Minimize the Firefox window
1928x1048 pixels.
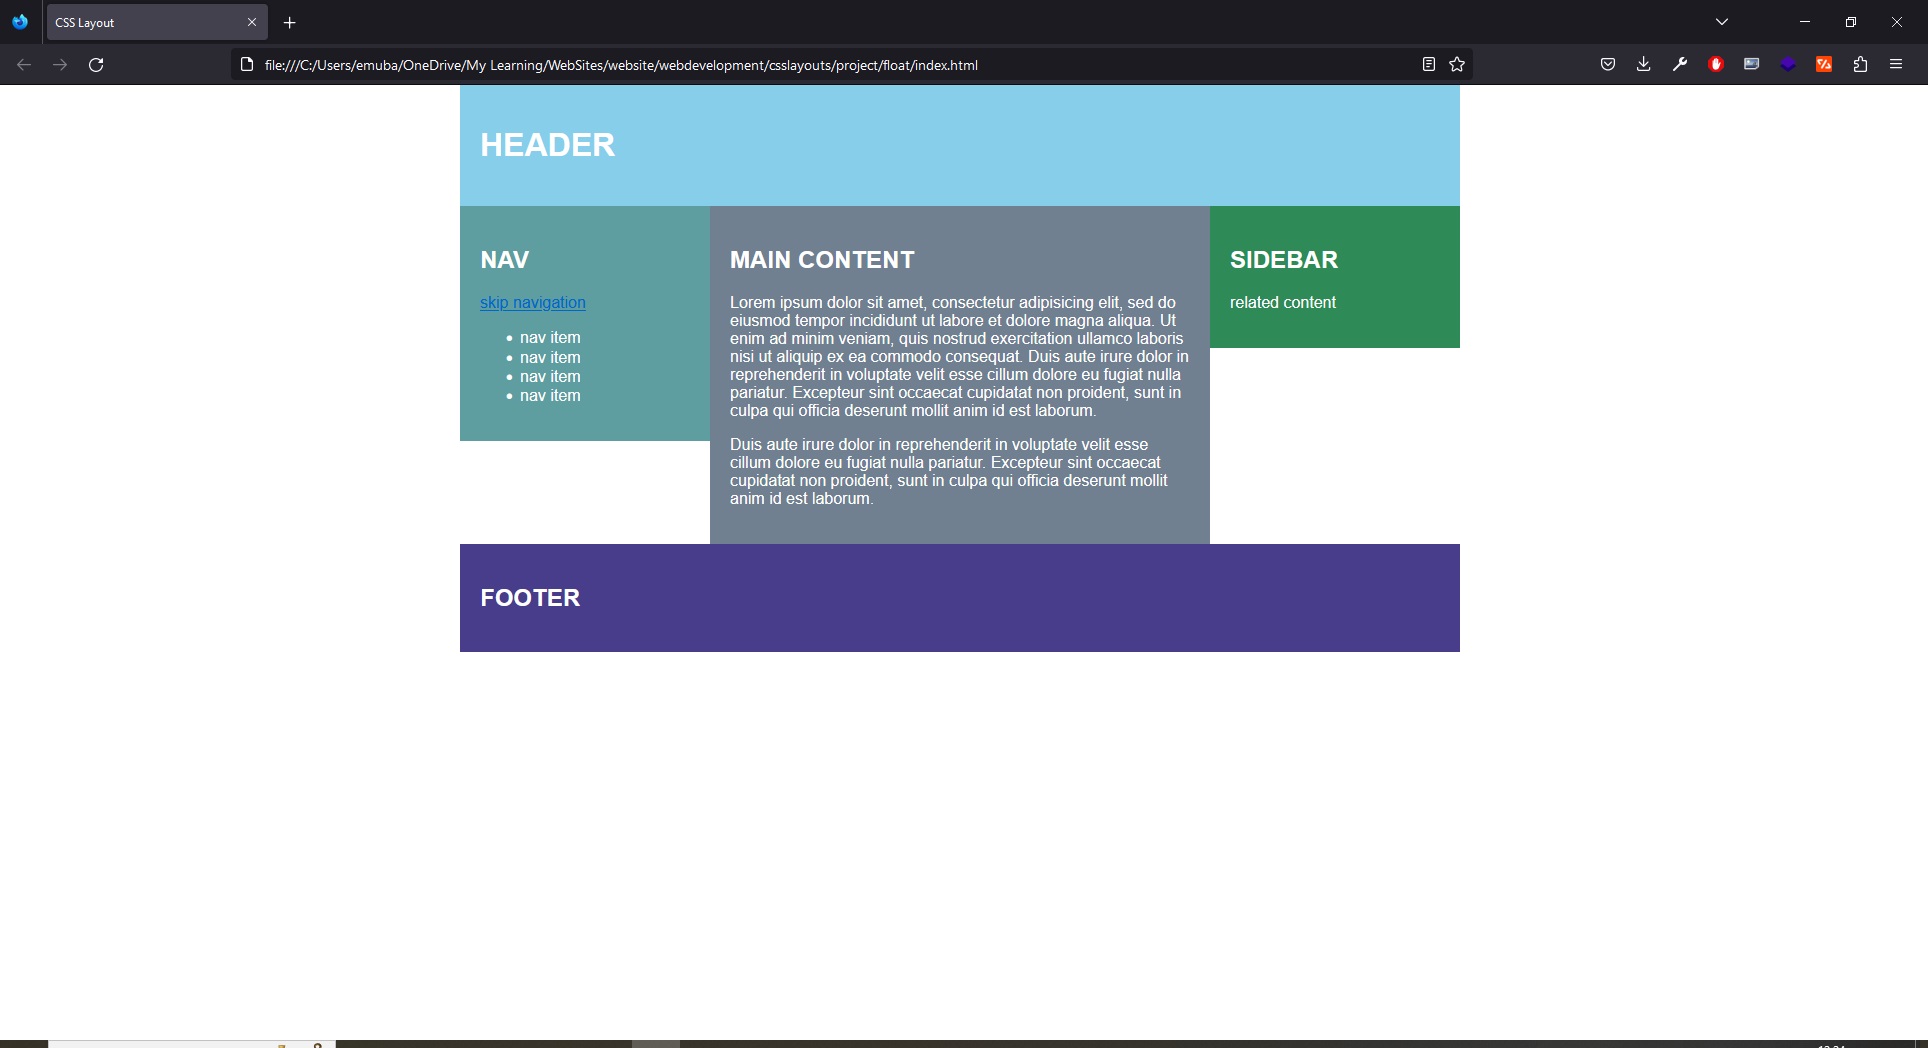tap(1805, 22)
